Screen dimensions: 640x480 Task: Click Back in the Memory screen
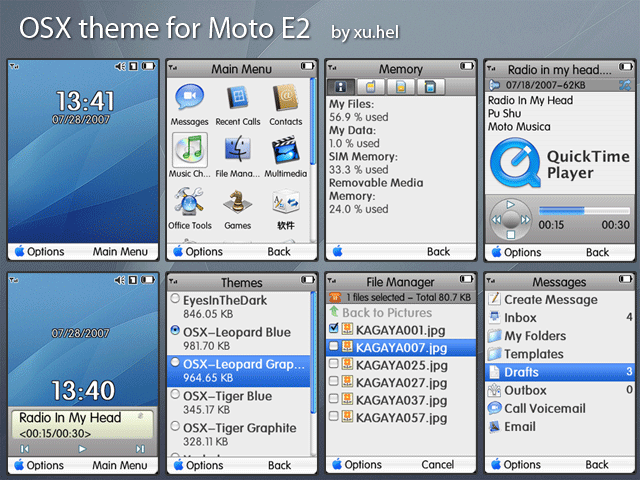(x=438, y=251)
